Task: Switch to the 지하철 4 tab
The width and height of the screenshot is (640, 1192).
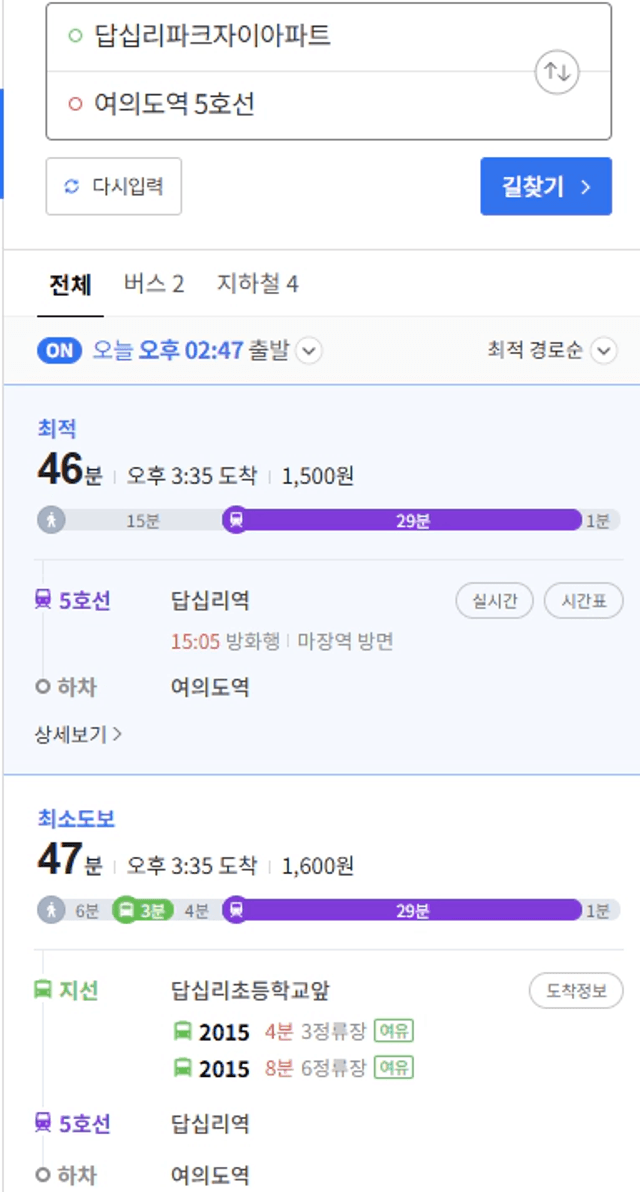Action: click(x=258, y=284)
